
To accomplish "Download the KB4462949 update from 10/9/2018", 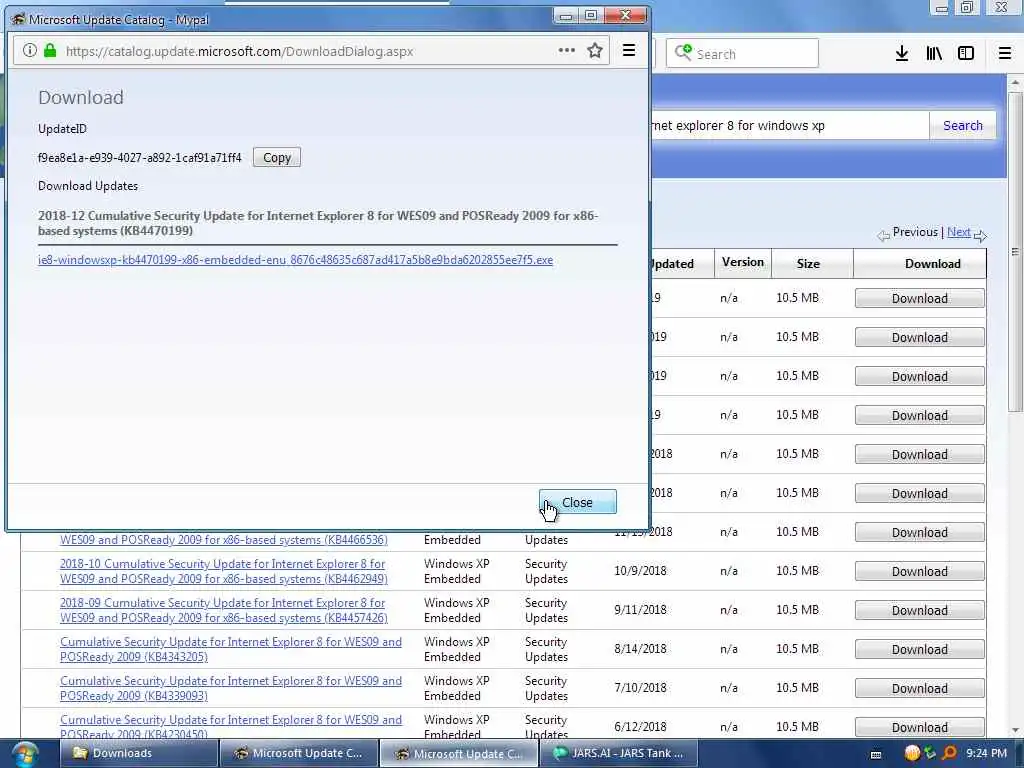I will coord(920,571).
